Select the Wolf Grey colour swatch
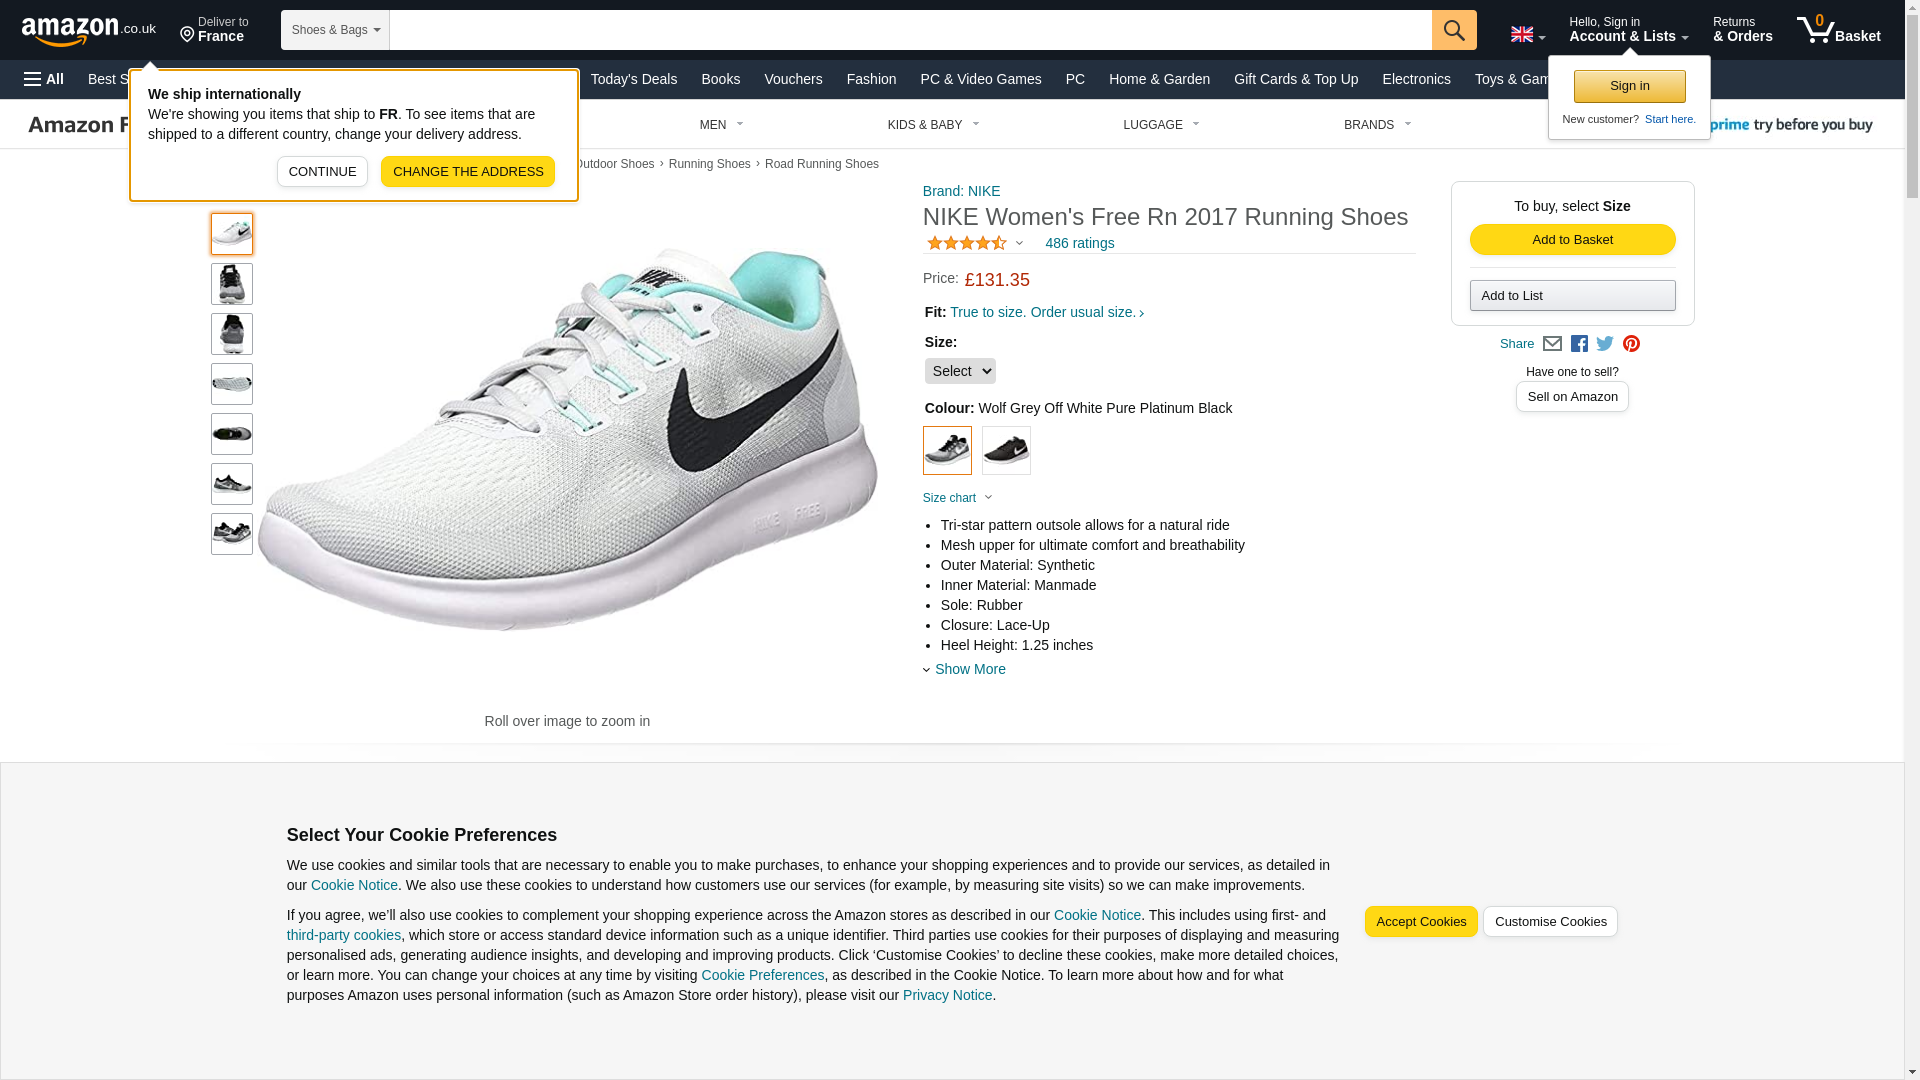1920x1080 pixels. click(x=947, y=451)
